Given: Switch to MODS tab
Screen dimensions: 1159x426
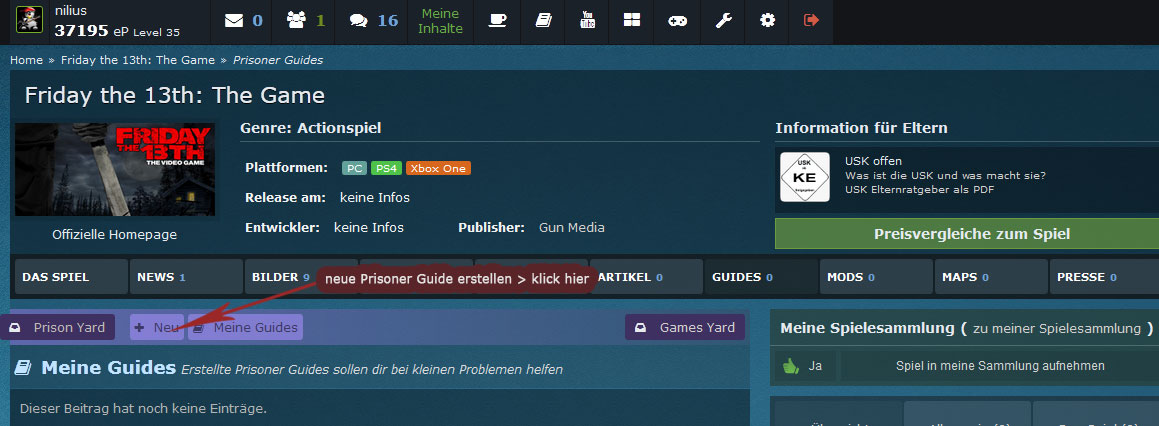Looking at the screenshot, I should click(876, 277).
